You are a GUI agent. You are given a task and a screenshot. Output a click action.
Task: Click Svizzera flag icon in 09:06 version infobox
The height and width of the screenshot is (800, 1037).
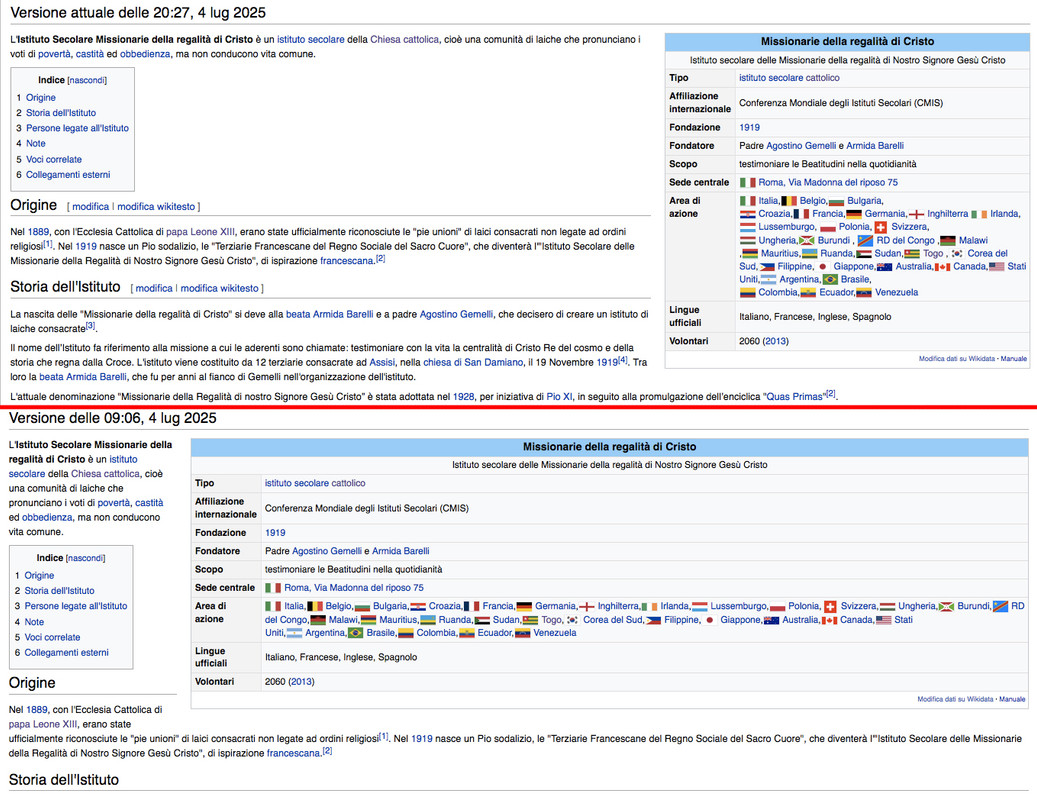tap(830, 606)
